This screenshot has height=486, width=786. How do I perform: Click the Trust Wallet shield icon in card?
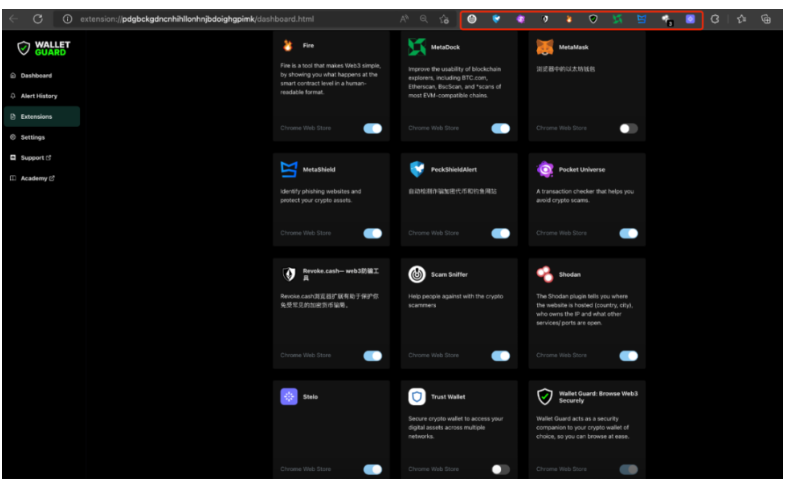417,397
